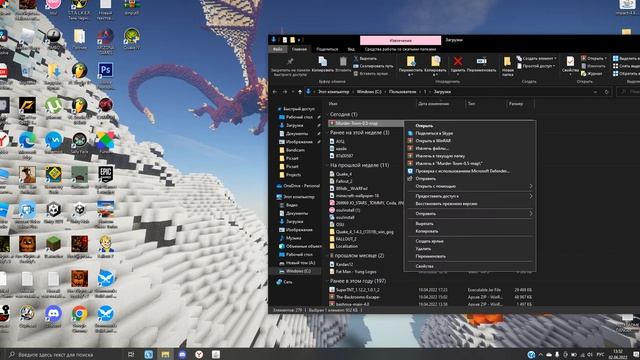
Task: Click Пользователи in the address path
Action: pyautogui.click(x=402, y=92)
